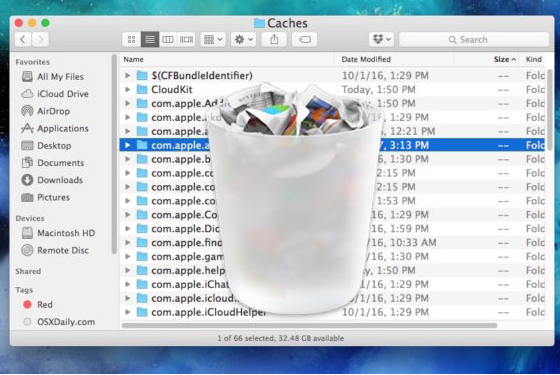This screenshot has width=560, height=375.
Task: Open Pictures in sidebar
Action: (x=45, y=197)
